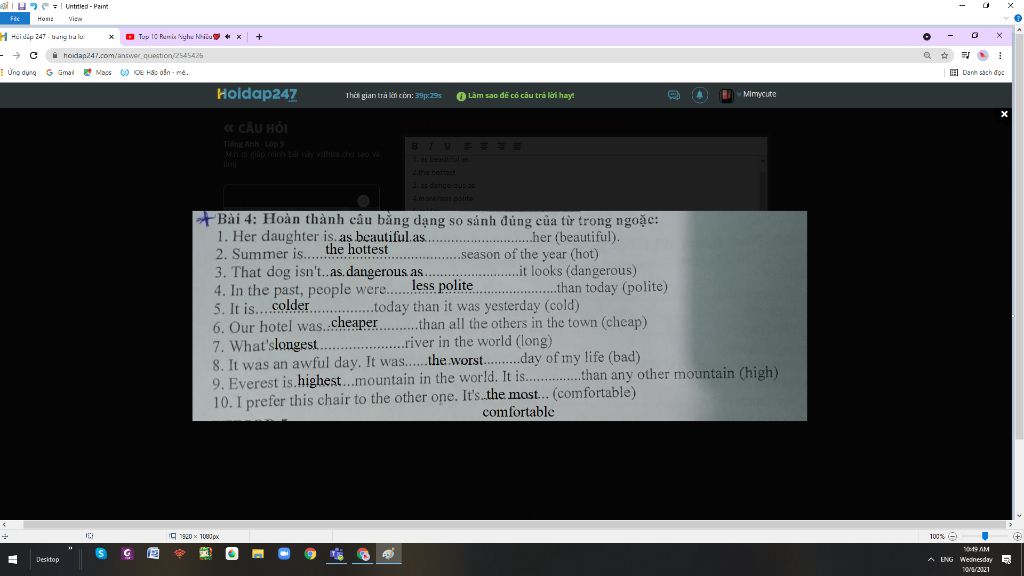Click the bookmark star icon in address bar
Screen dimensions: 1024x576
tap(944, 56)
